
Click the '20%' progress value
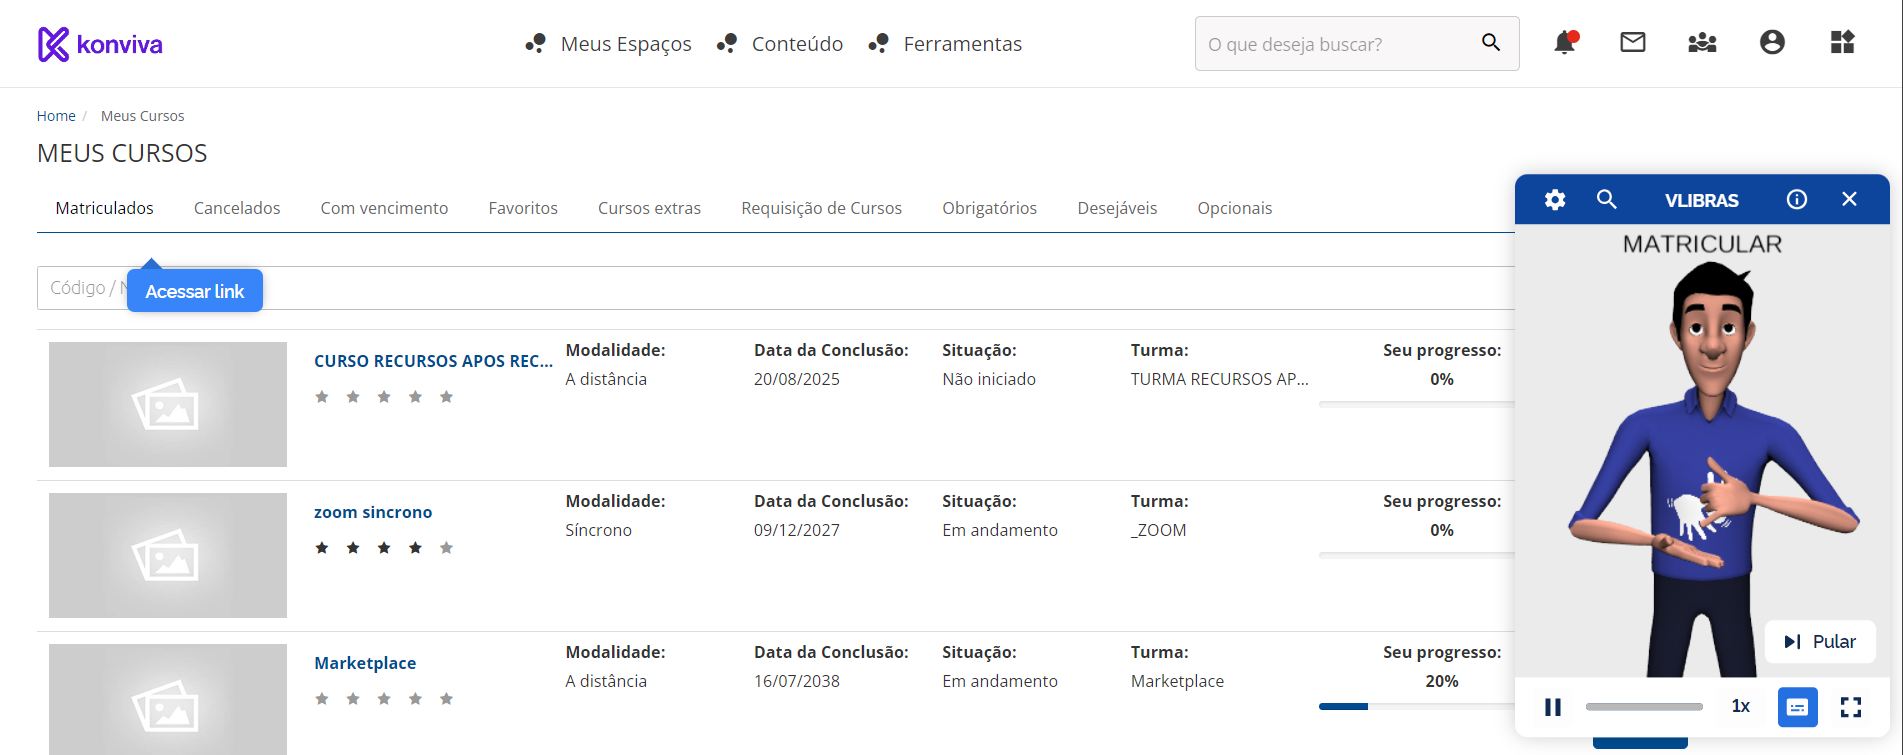(1442, 681)
